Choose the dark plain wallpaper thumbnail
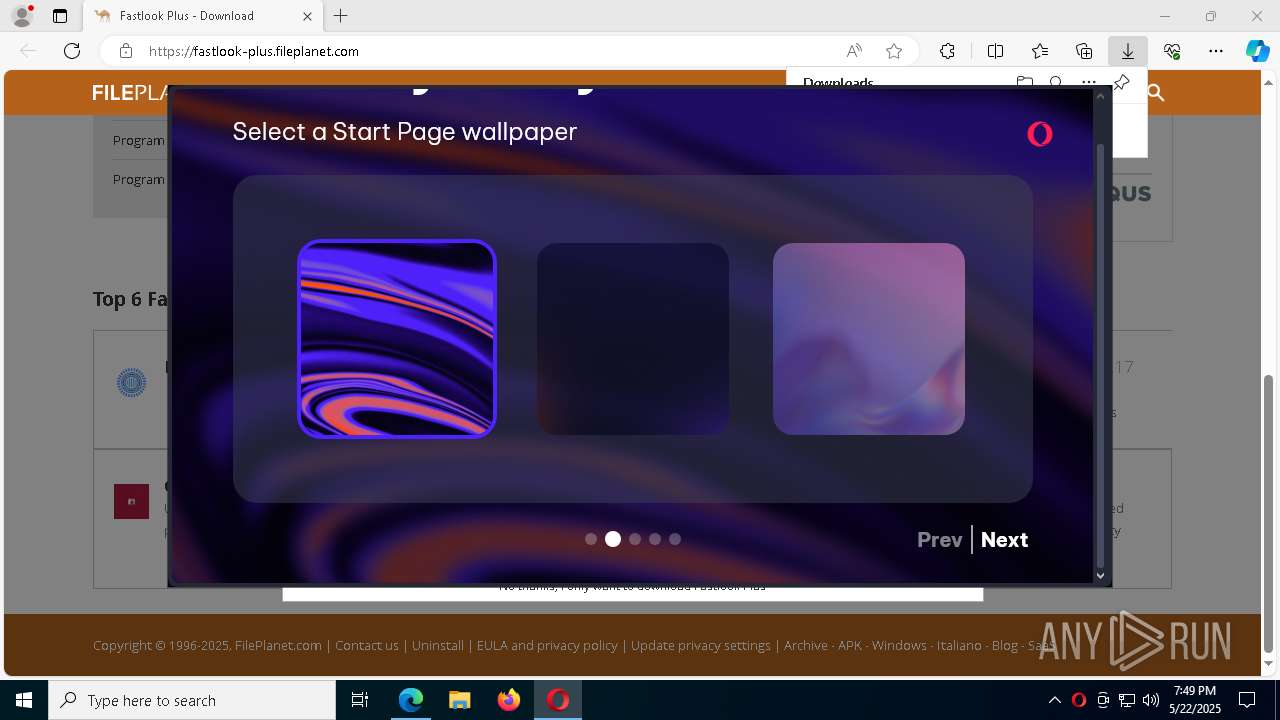Screen dimensions: 1280x720 [x=633, y=339]
